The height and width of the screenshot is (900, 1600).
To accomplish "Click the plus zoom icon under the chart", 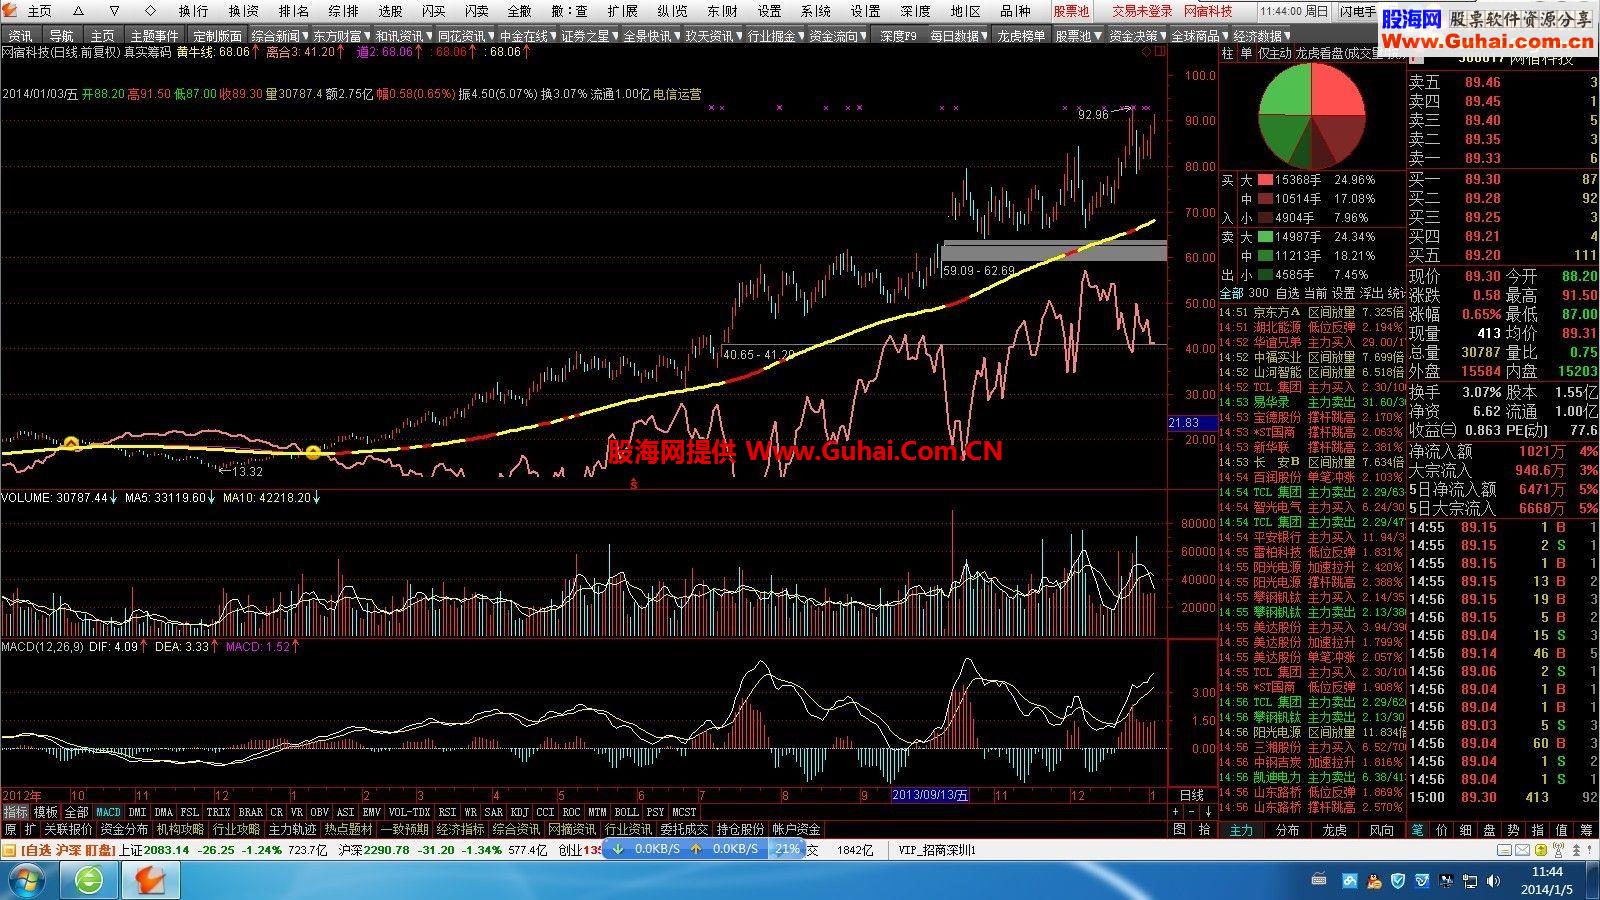I will pos(1174,812).
